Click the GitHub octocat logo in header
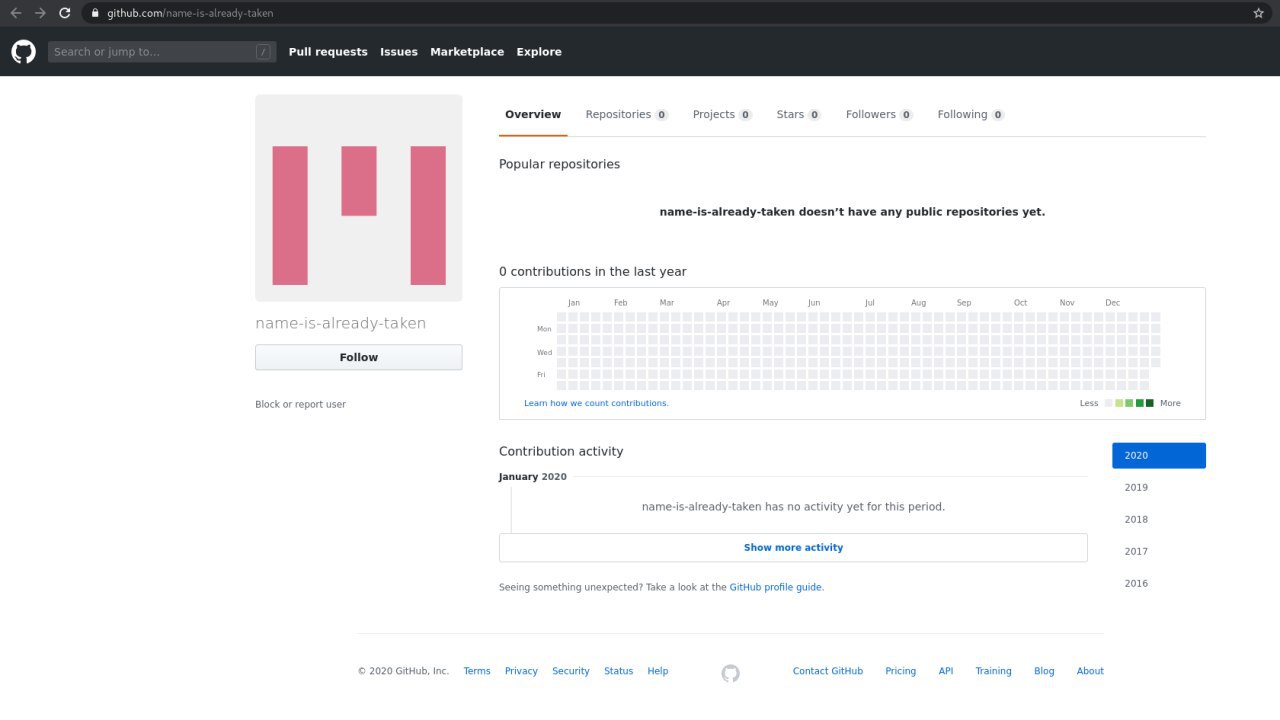This screenshot has height=720, width=1280. (x=23, y=52)
